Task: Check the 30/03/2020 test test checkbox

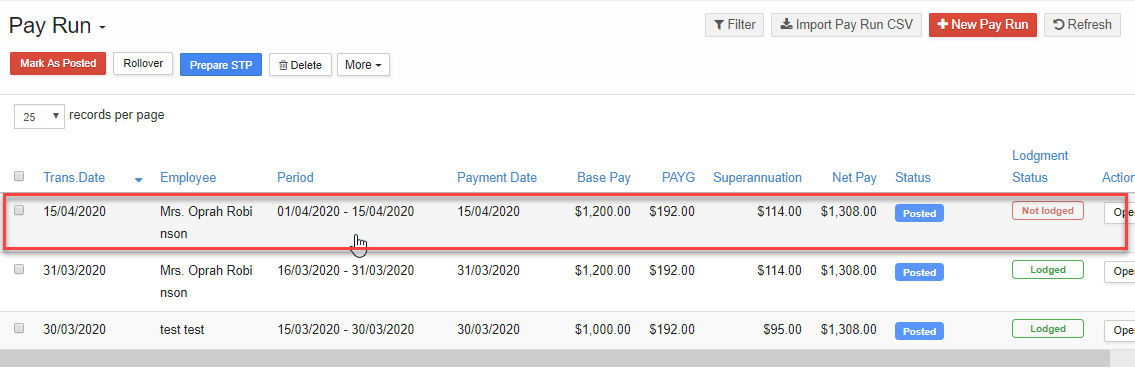Action: point(20,328)
